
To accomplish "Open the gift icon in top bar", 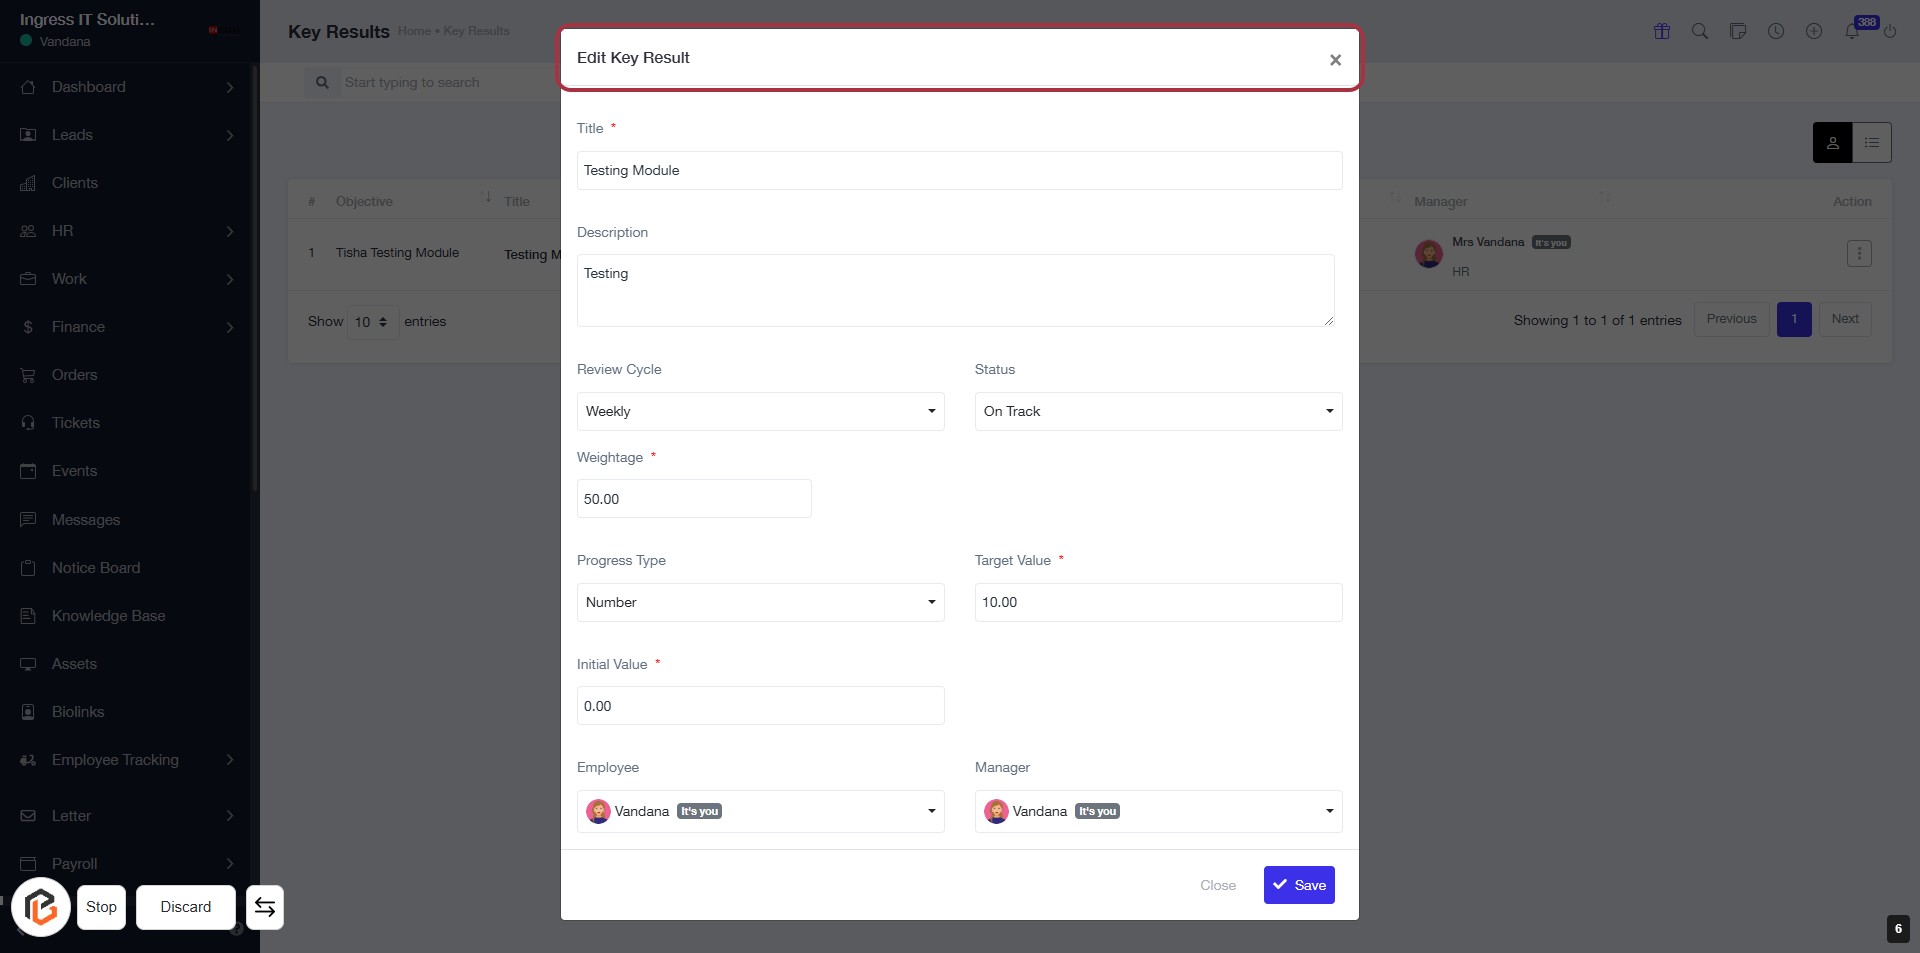I will 1662,31.
